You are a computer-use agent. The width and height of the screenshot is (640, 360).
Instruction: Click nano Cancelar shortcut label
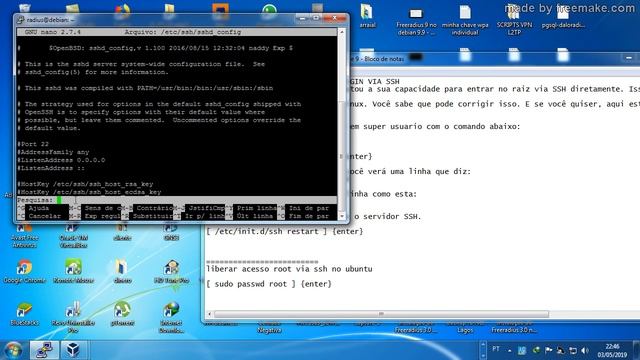click(x=44, y=216)
